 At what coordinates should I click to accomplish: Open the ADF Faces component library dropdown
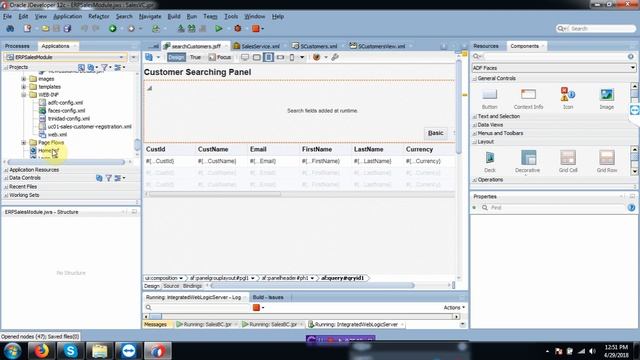point(632,68)
